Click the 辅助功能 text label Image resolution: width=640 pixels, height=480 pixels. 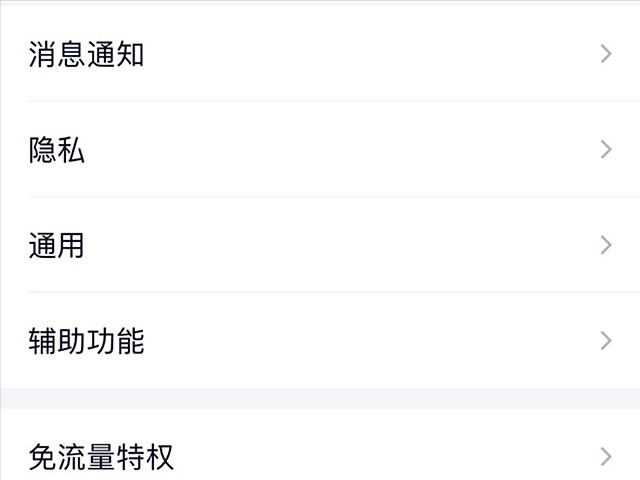point(86,340)
